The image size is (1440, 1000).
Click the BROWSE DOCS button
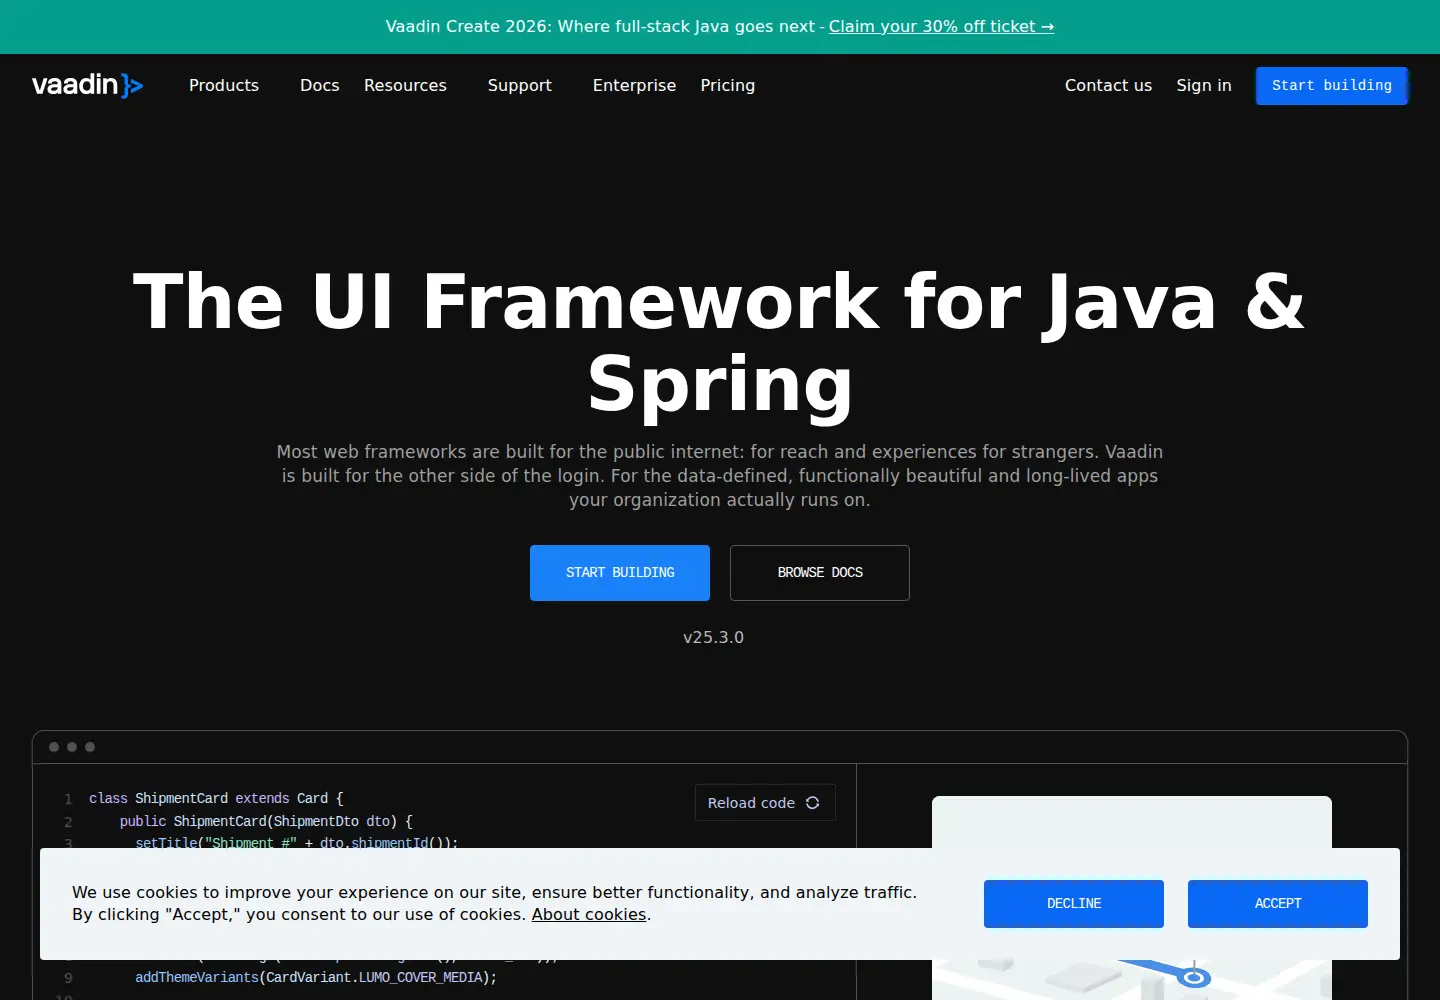tap(820, 573)
